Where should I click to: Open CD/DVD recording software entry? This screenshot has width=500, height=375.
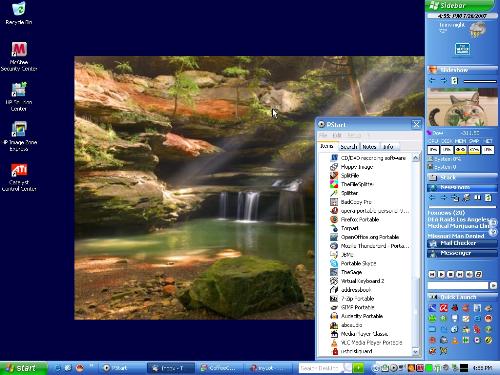(368, 158)
